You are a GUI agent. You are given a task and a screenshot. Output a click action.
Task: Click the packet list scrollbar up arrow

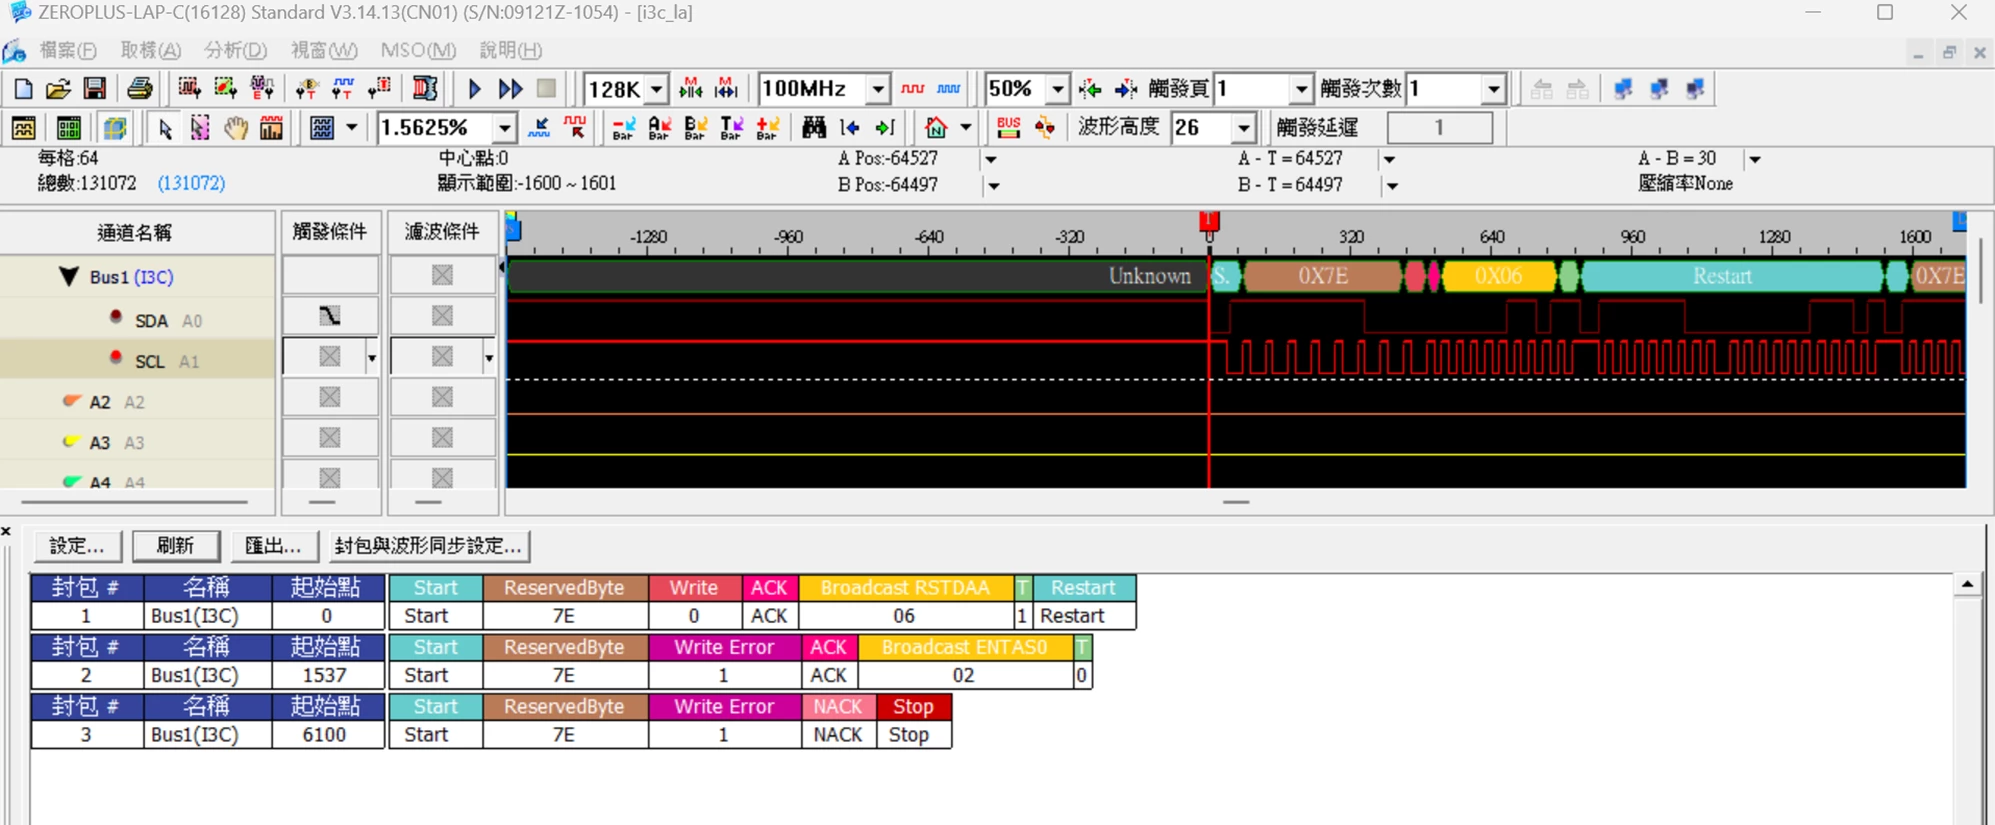[x=1967, y=584]
